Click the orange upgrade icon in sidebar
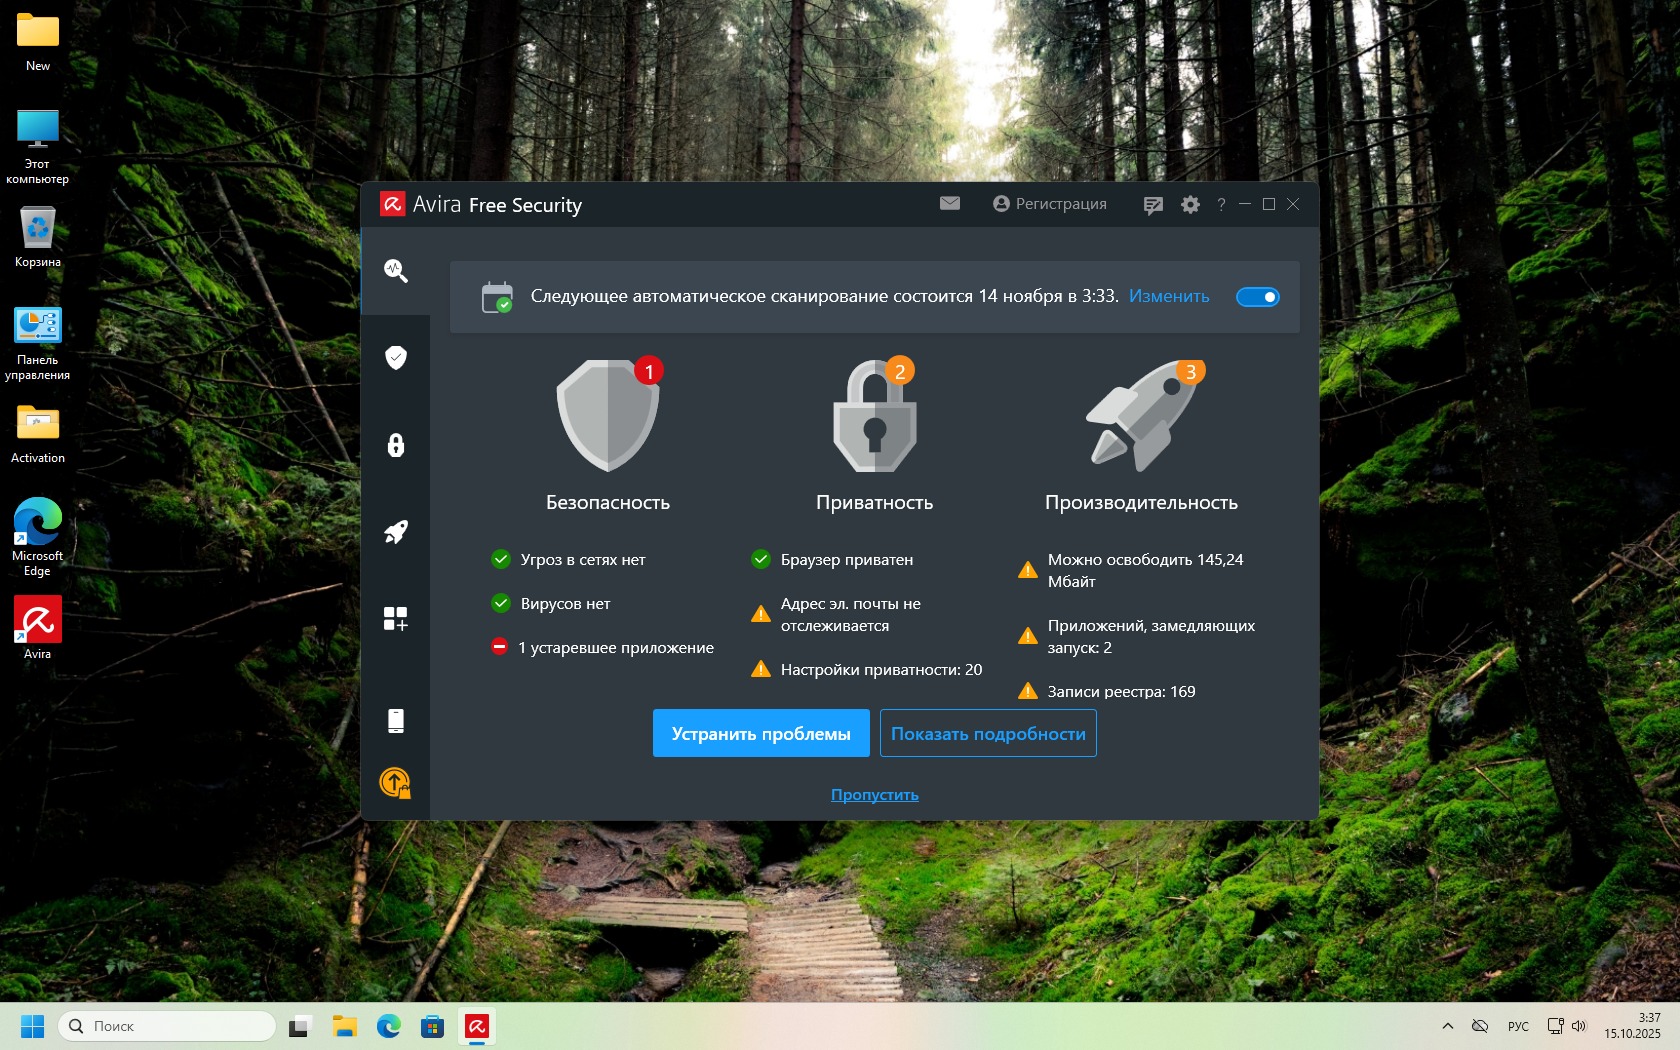Viewport: 1680px width, 1050px height. pos(396,783)
